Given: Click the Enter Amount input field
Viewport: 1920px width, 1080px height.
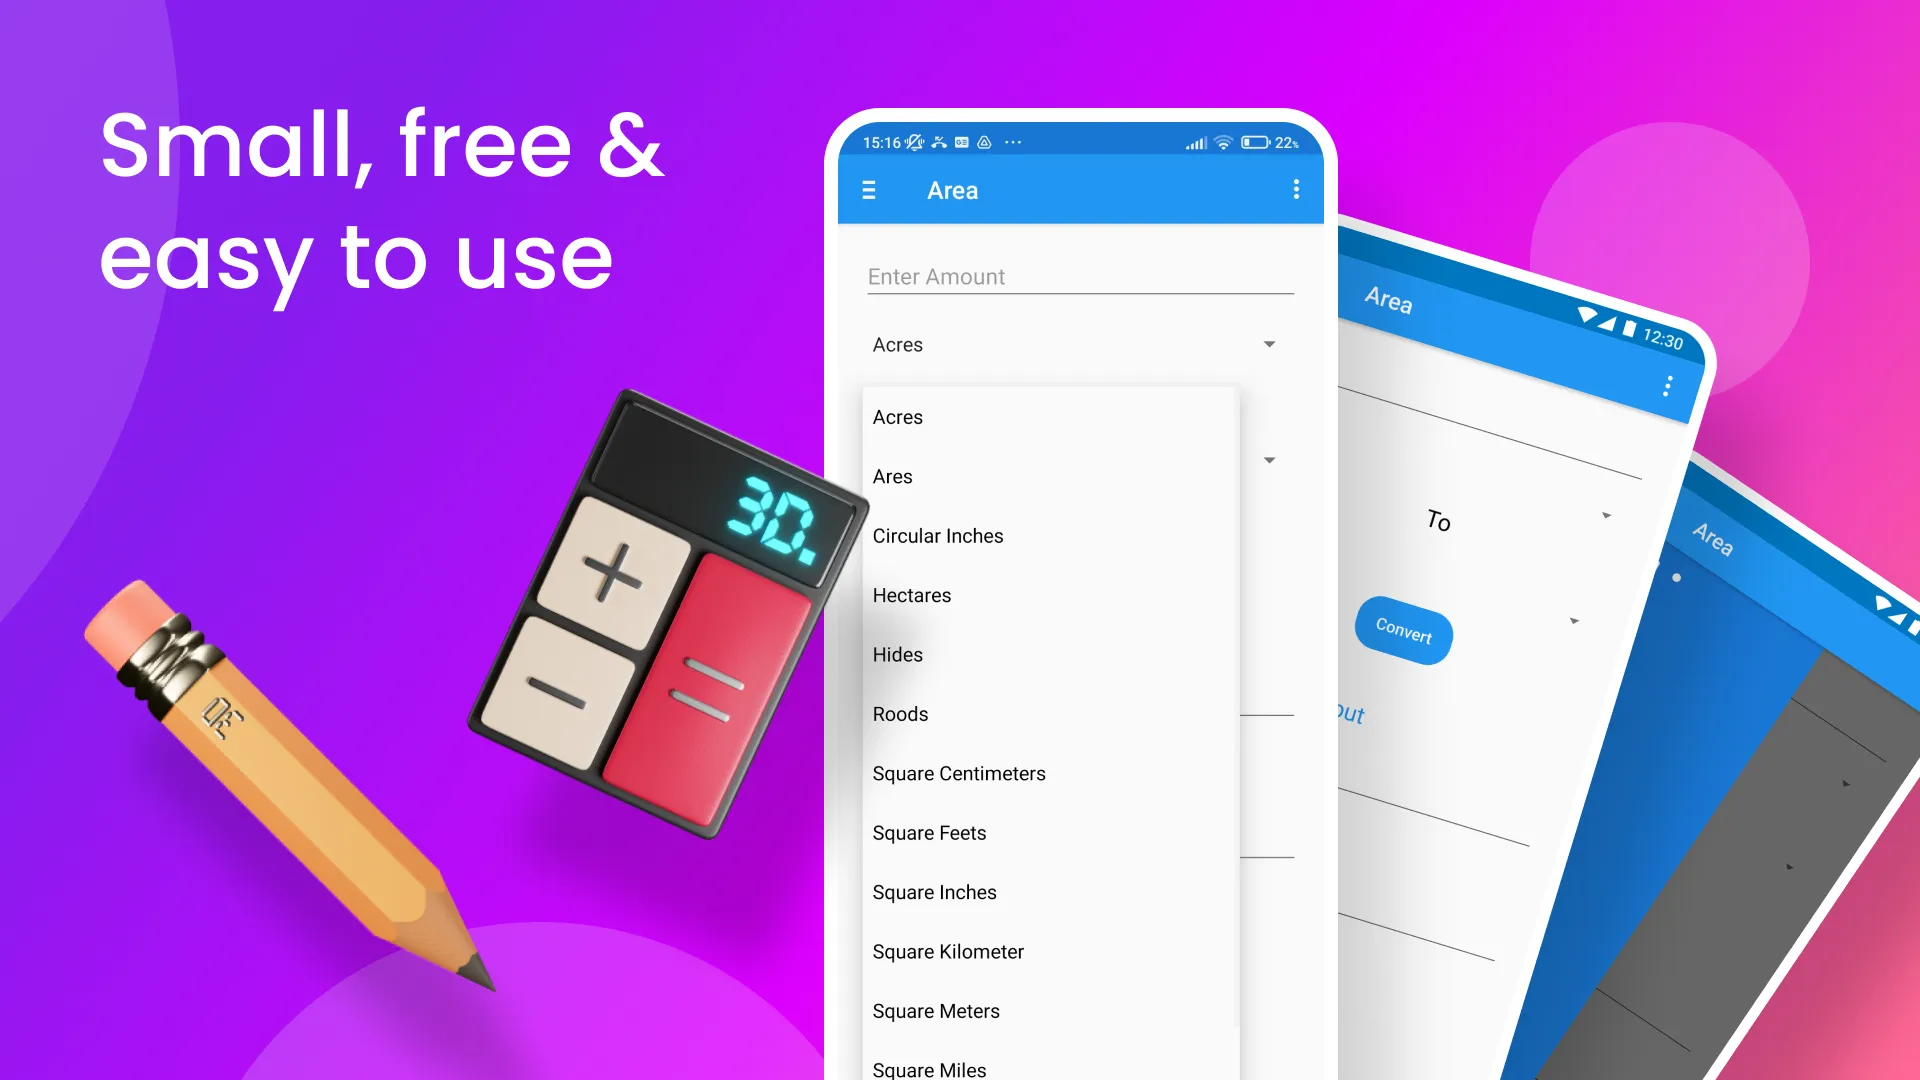Looking at the screenshot, I should point(1079,276).
